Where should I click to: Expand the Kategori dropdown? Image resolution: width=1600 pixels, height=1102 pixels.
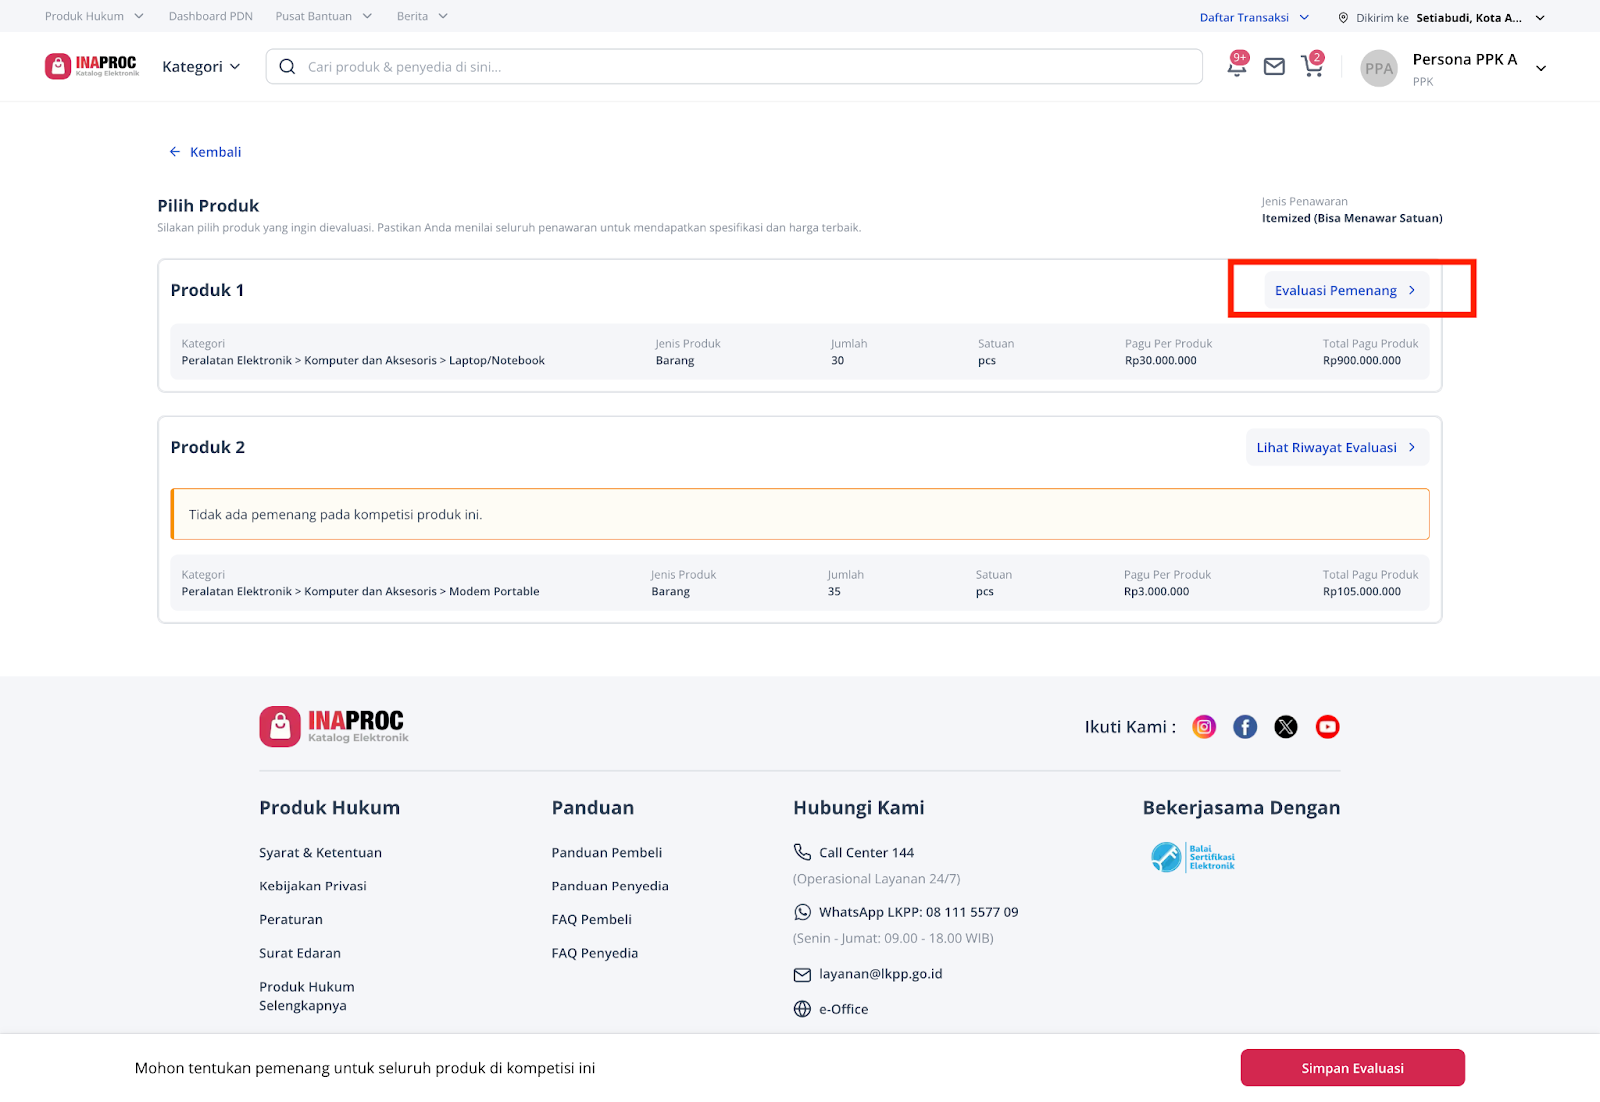[201, 67]
